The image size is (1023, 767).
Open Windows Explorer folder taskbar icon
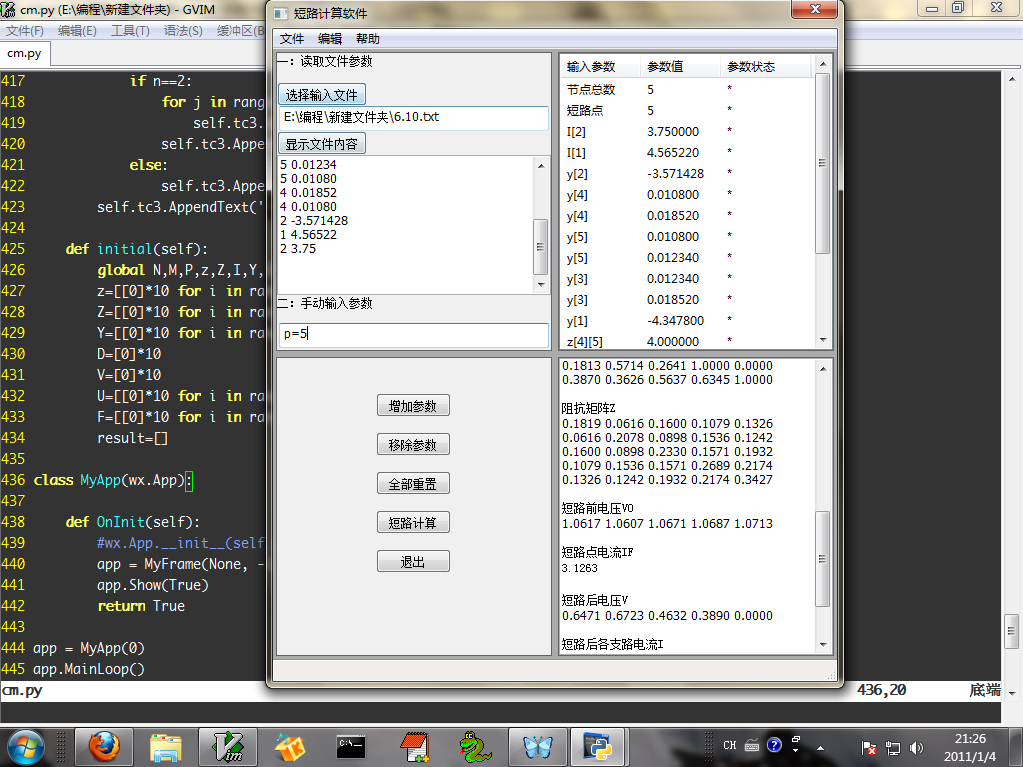coord(166,747)
